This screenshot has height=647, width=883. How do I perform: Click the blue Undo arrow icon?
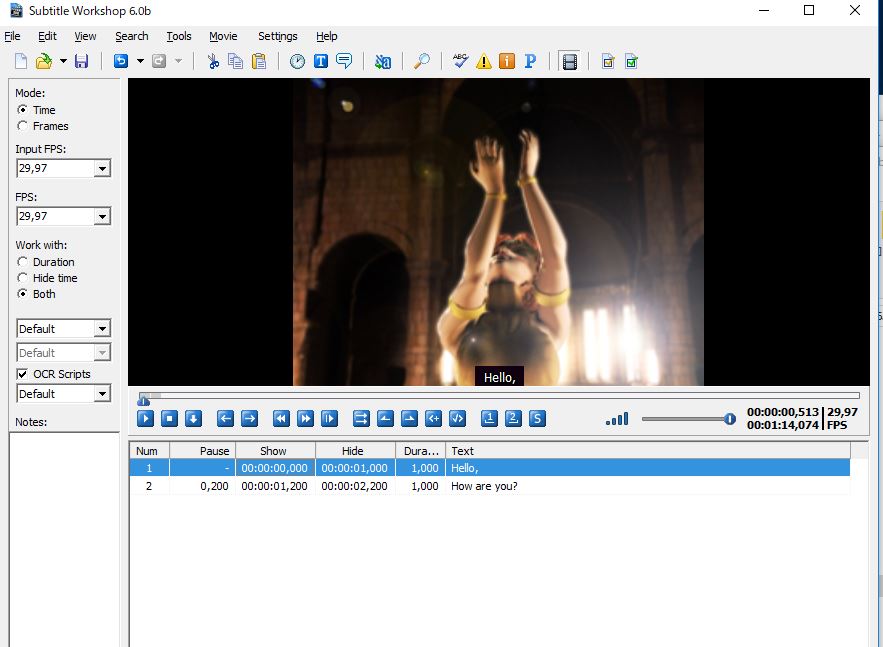click(121, 61)
